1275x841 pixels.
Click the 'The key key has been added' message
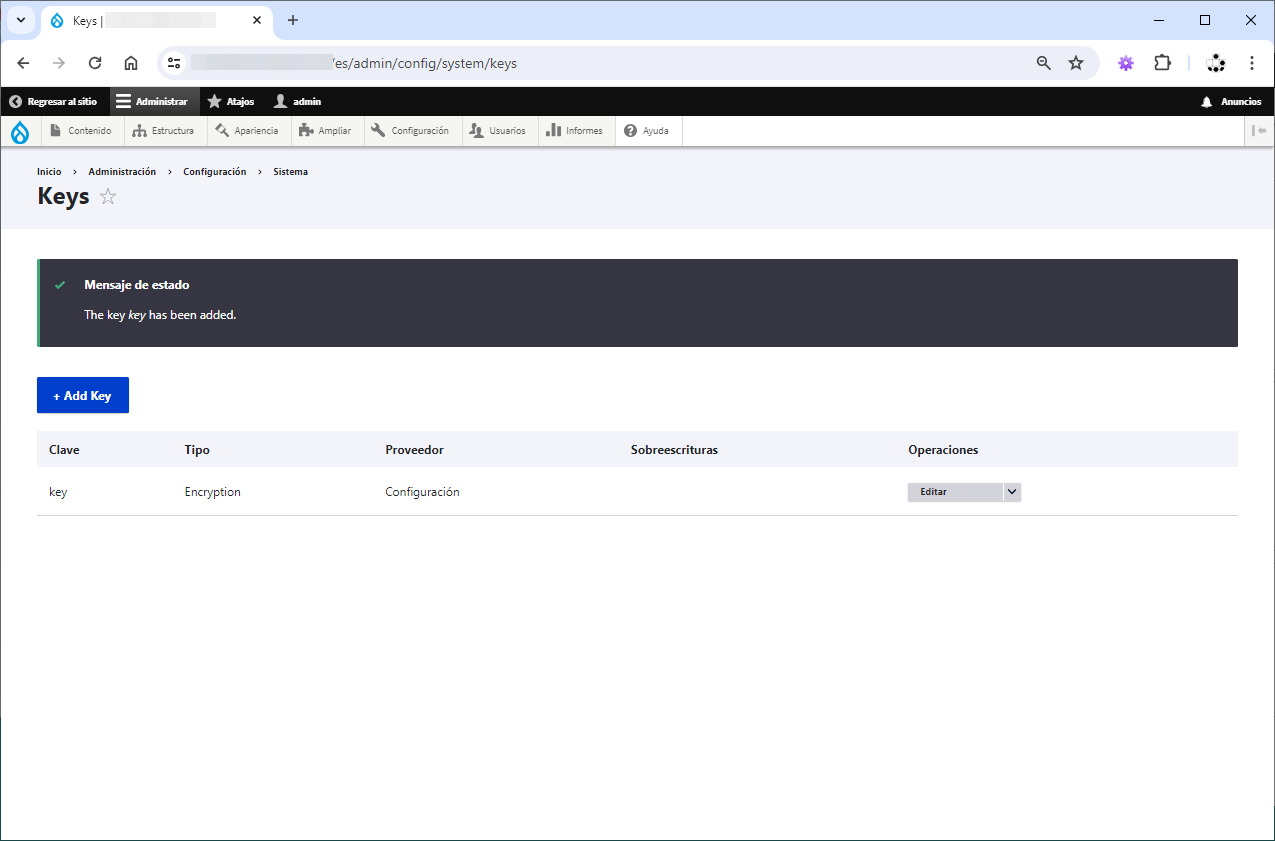pos(160,315)
